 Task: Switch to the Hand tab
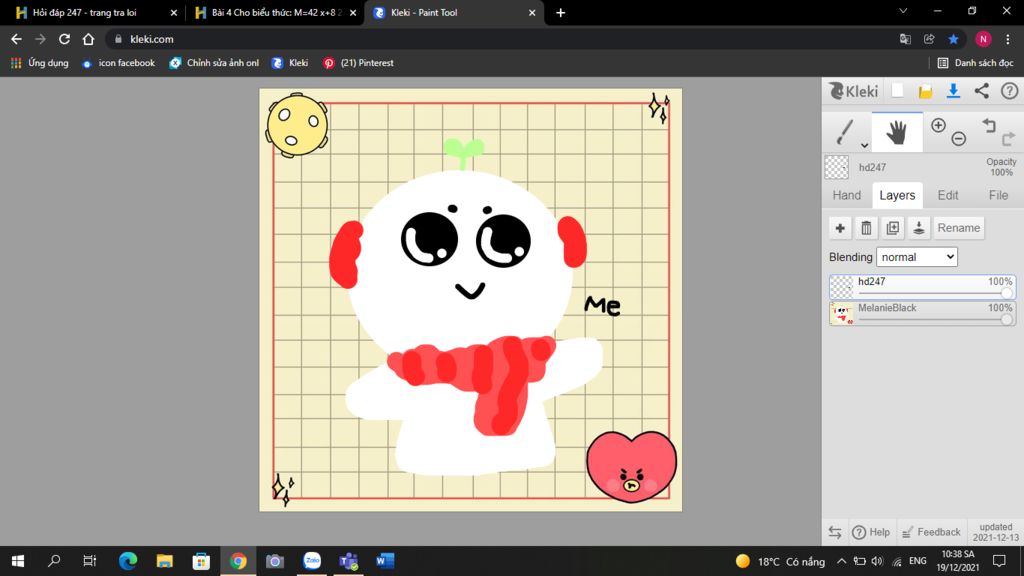846,195
